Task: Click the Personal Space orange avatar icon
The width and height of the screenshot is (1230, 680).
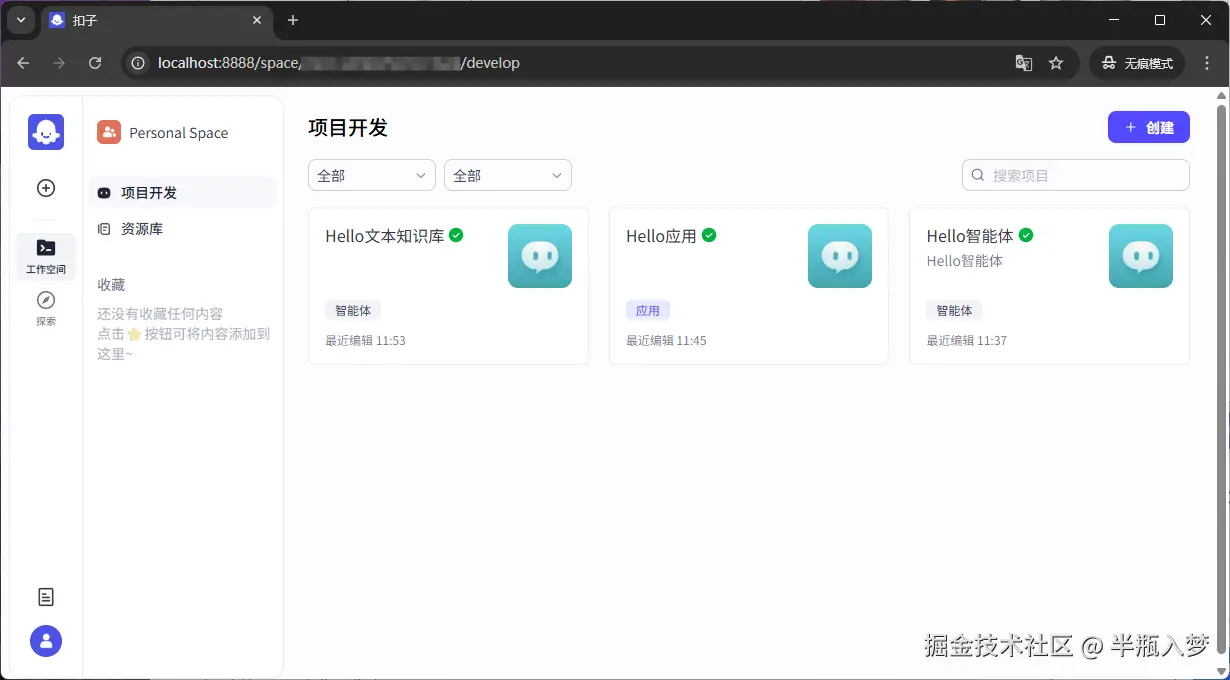Action: [108, 131]
